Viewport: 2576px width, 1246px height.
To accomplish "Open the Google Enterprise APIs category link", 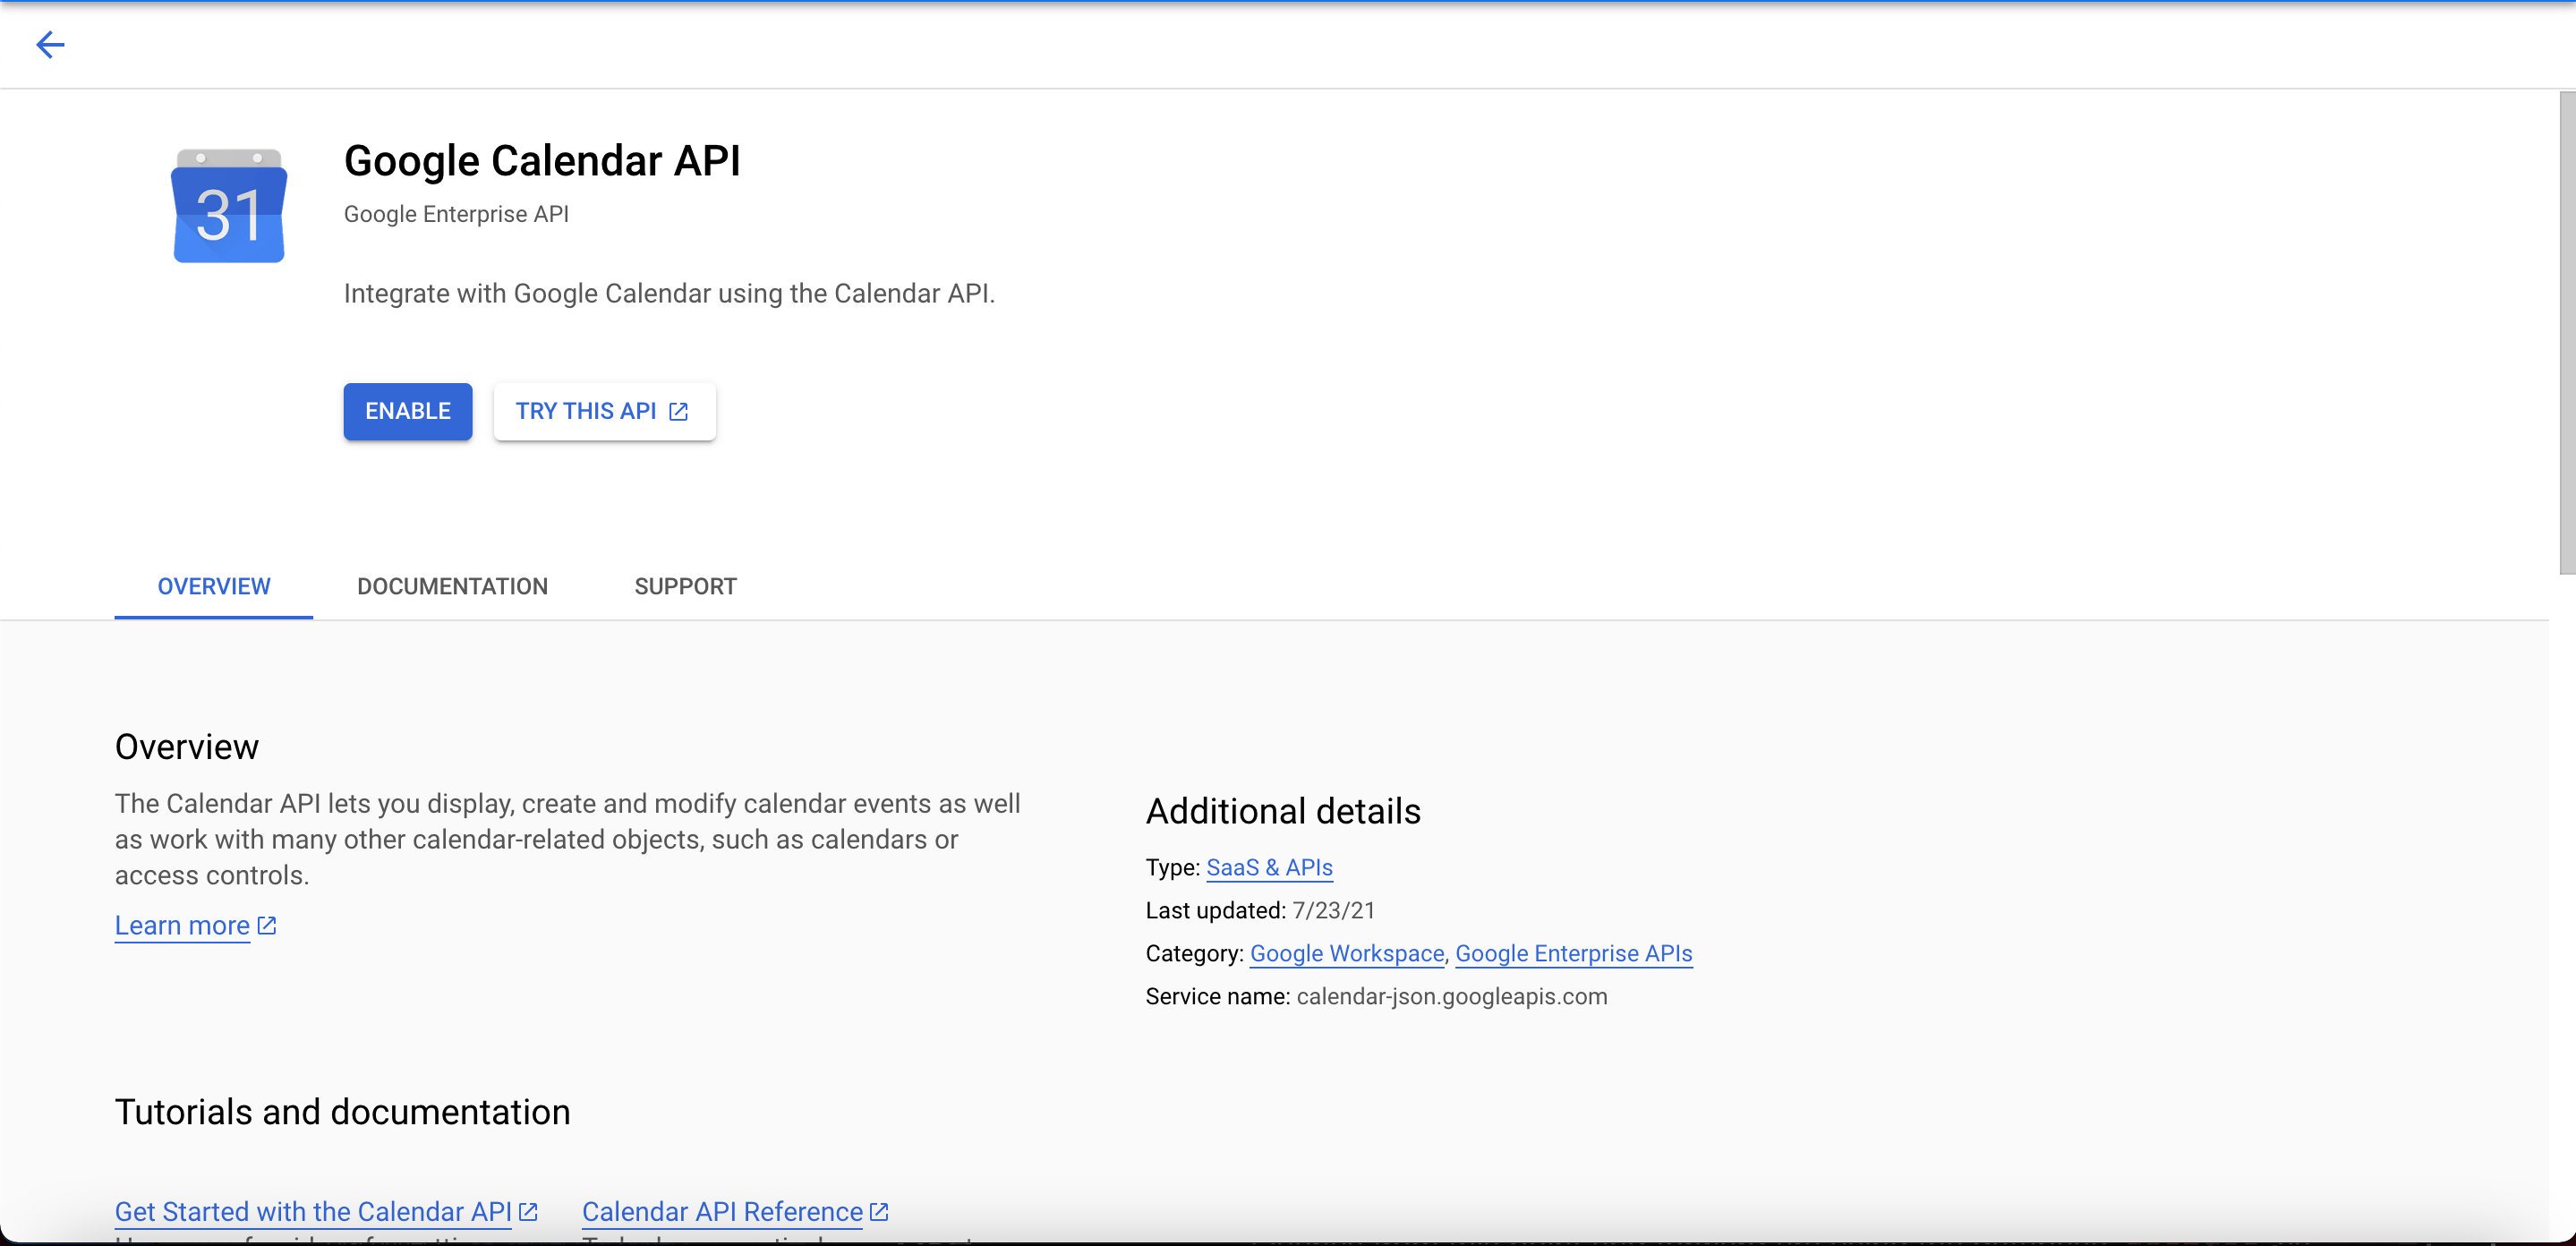I will 1573,953.
